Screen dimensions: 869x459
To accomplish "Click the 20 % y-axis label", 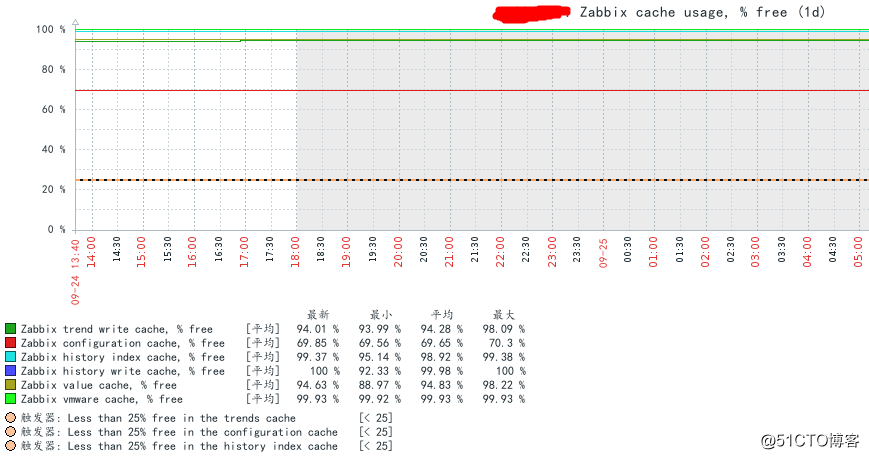I will [53, 189].
